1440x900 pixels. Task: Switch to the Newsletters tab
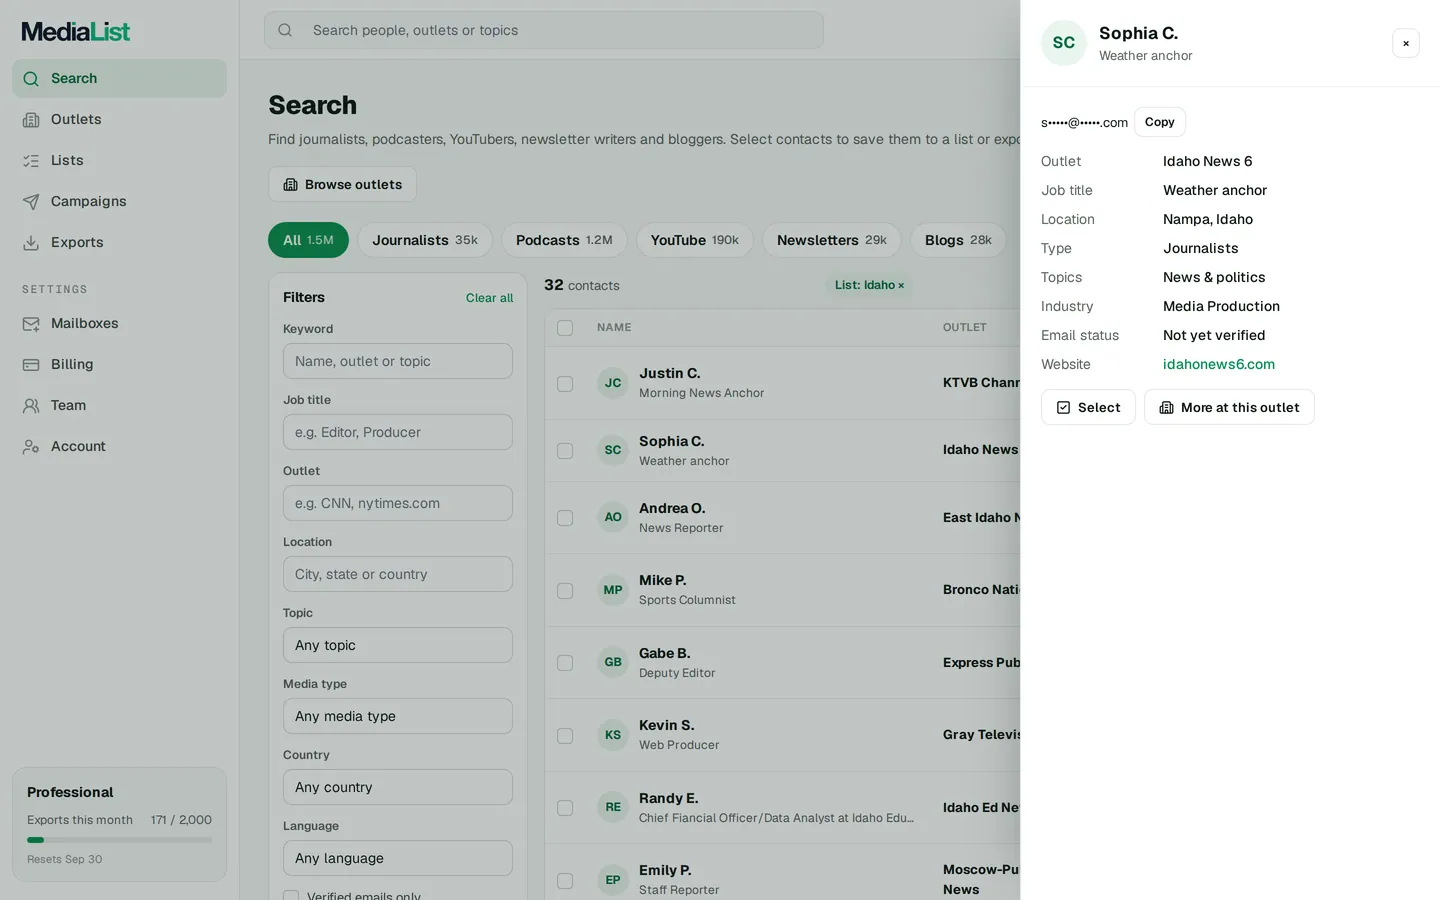[832, 240]
